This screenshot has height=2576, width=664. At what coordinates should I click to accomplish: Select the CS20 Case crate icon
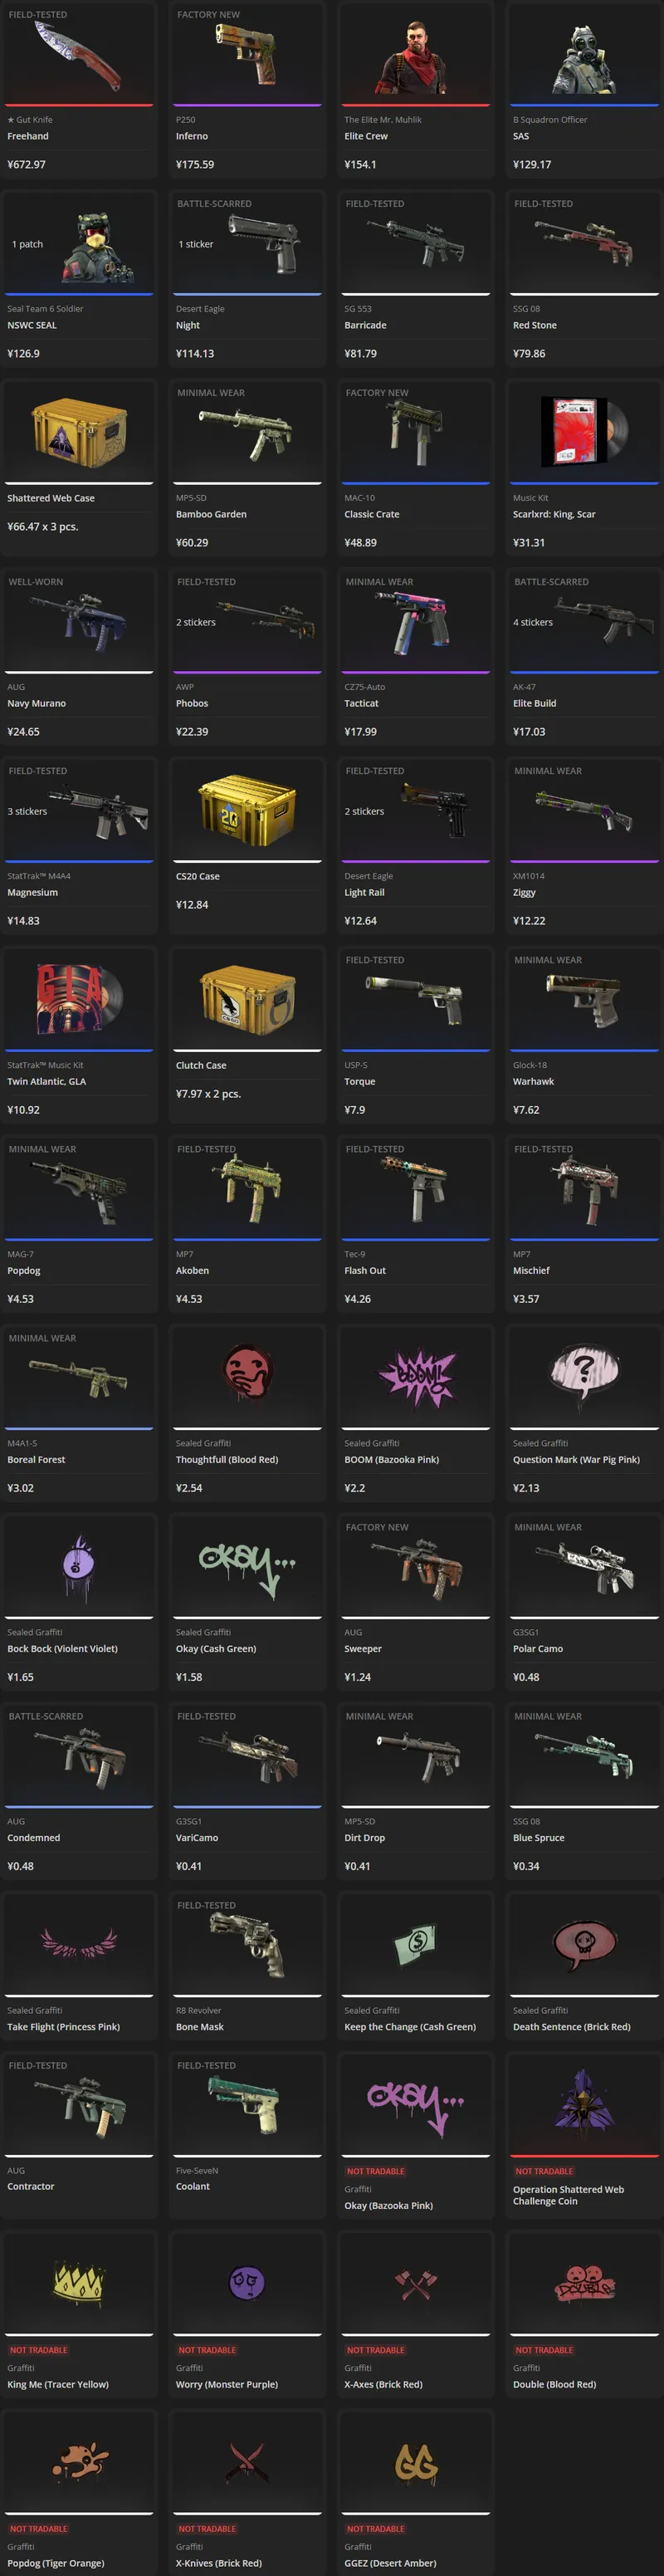pos(247,811)
